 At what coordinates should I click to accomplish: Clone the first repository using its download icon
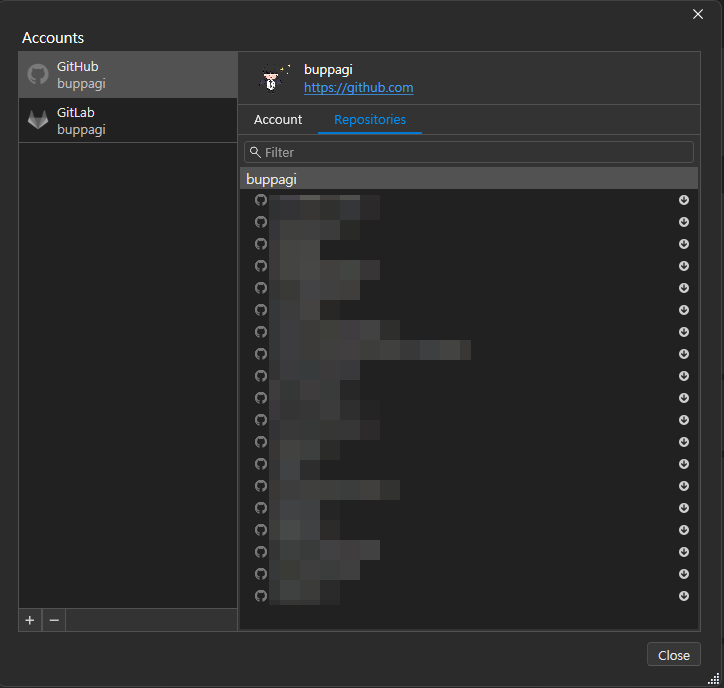coord(684,200)
